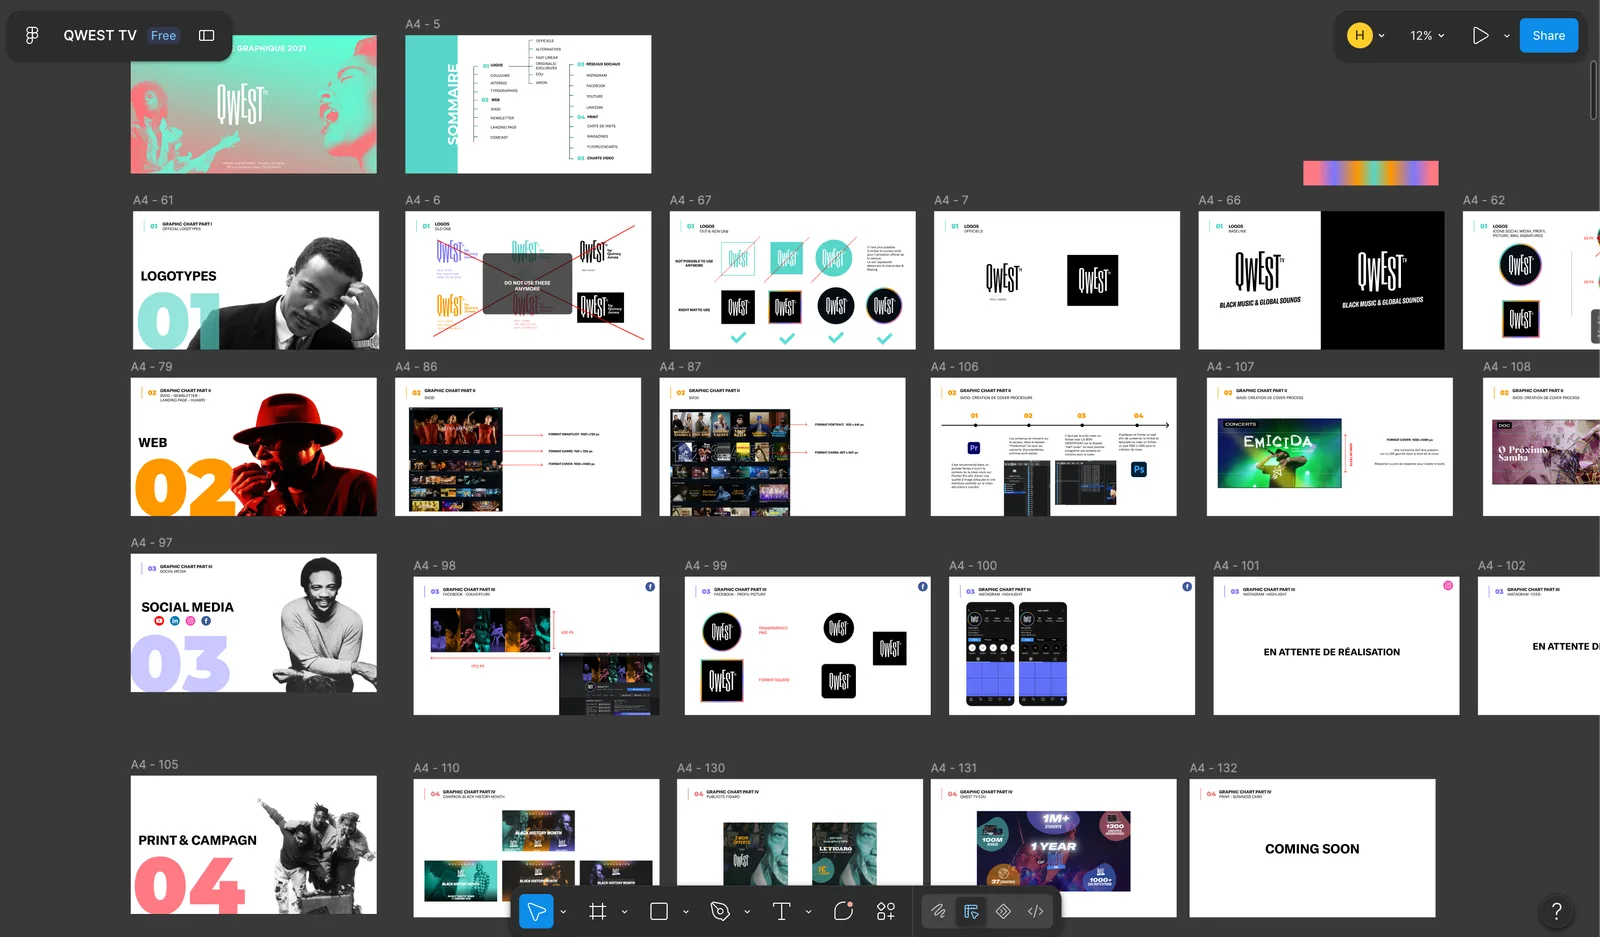
Task: Select the SOMMAIRE contents frame
Action: 528,104
